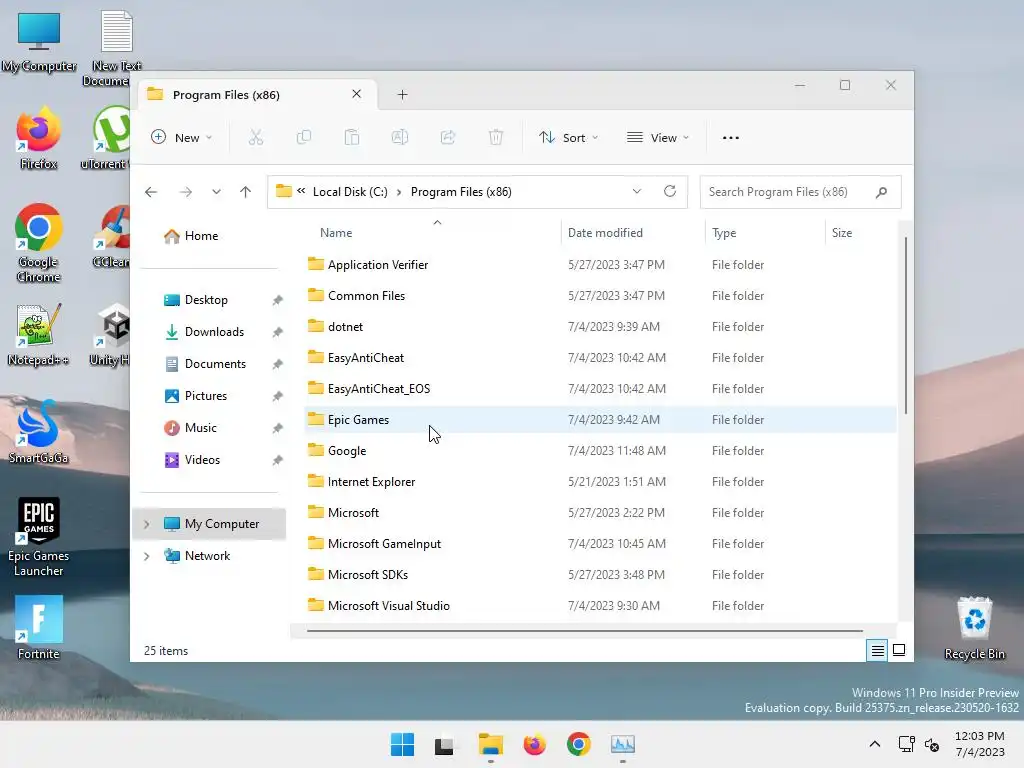Select My Computer desktop icon
Image resolution: width=1024 pixels, height=768 pixels.
pyautogui.click(x=39, y=42)
